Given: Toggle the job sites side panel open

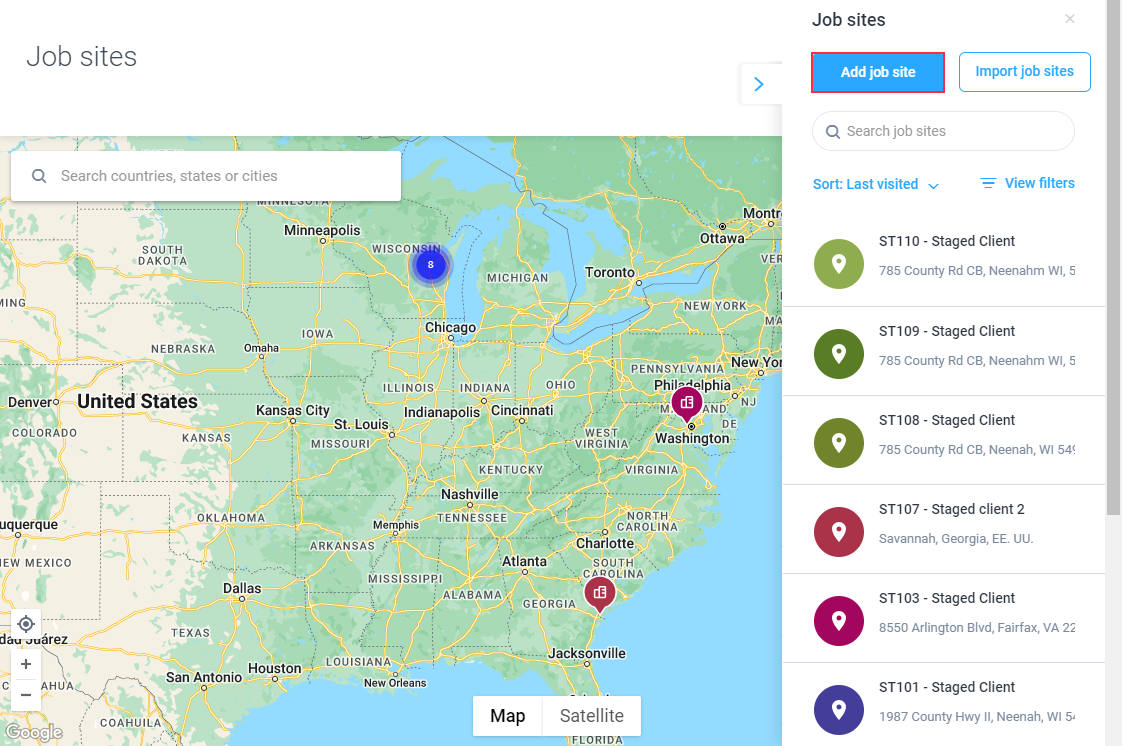Looking at the screenshot, I should pyautogui.click(x=759, y=84).
